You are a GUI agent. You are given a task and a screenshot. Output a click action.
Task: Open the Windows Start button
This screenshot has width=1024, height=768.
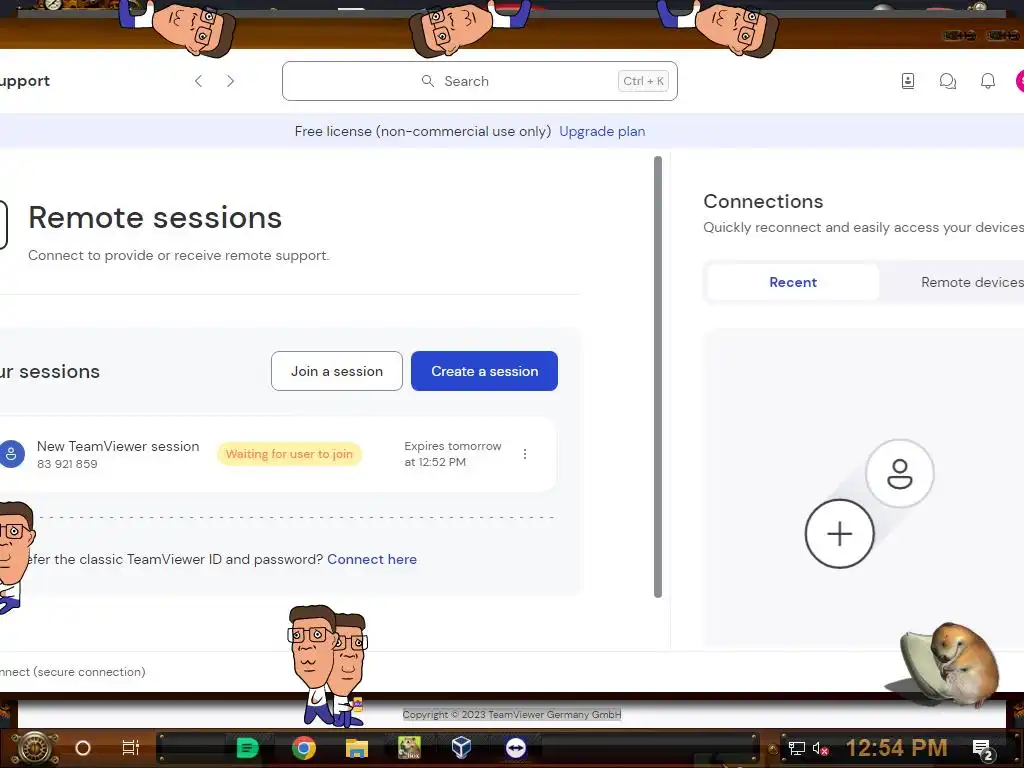pos(34,748)
